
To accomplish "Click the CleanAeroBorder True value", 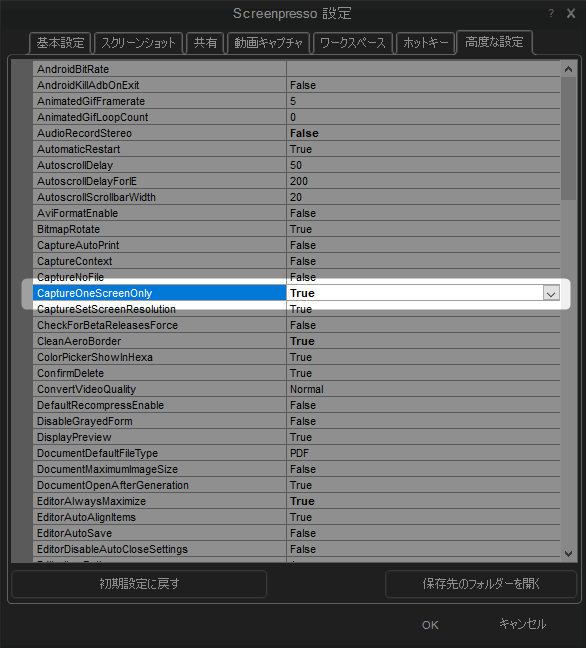I will coord(423,341).
